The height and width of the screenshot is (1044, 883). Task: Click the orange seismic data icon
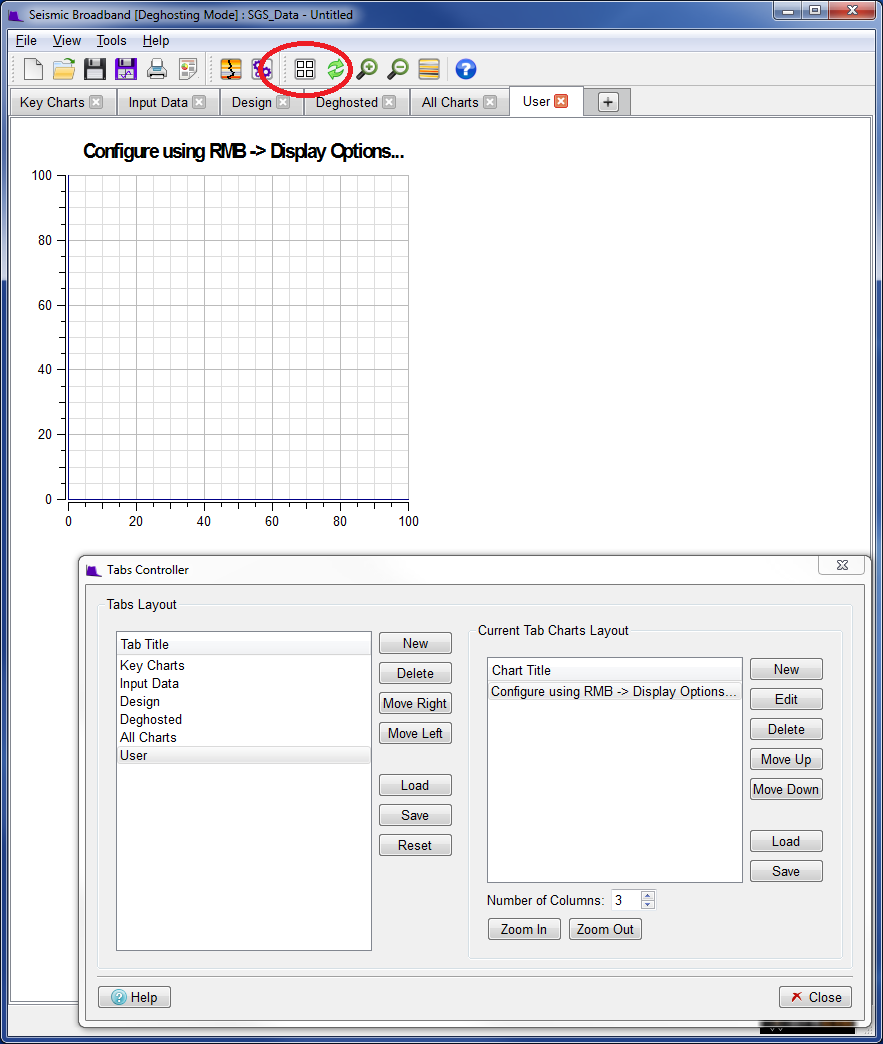tap(230, 69)
